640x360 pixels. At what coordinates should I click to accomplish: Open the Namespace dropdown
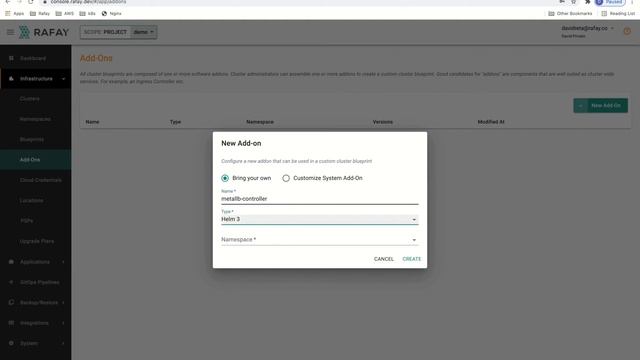click(x=320, y=240)
